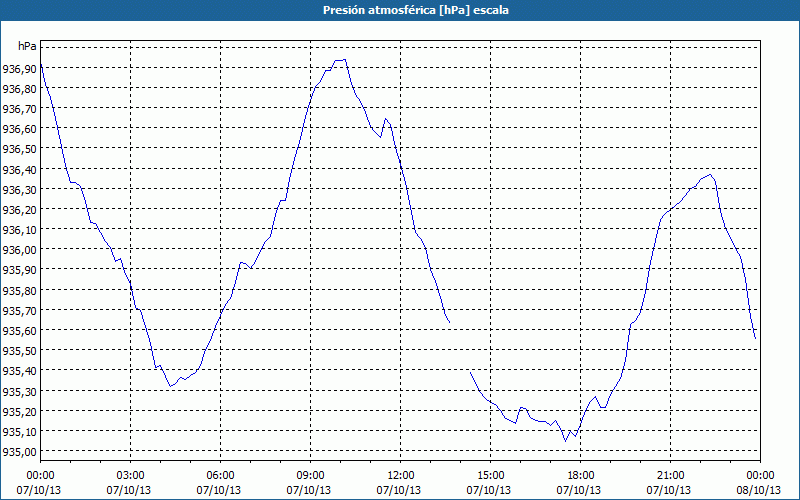The height and width of the screenshot is (500, 800).
Task: Click the '935,20' y-axis value
Action: click(19, 411)
